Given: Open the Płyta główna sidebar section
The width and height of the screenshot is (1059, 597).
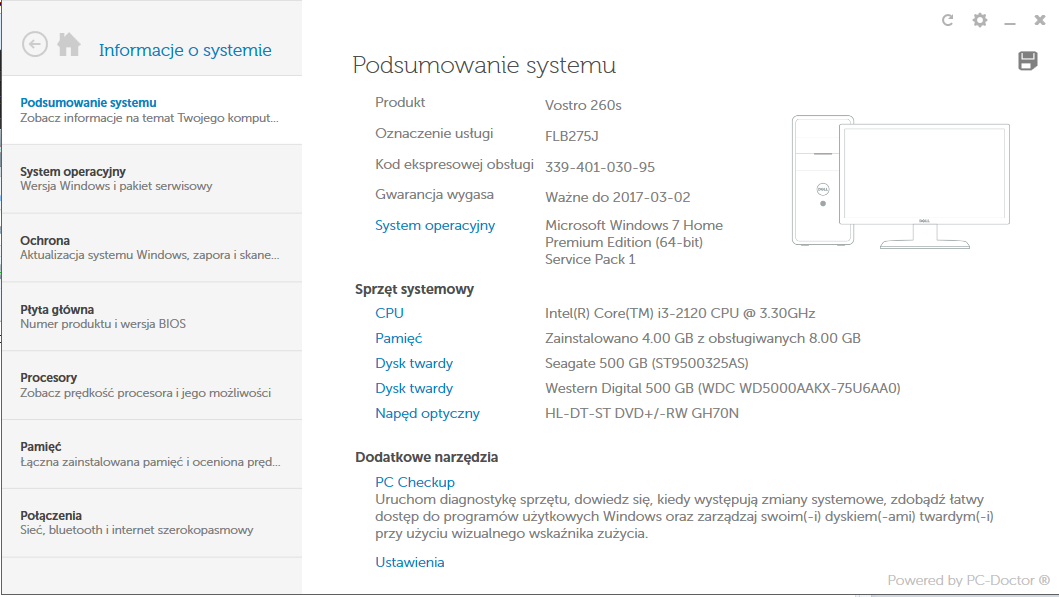Looking at the screenshot, I should tap(152, 317).
